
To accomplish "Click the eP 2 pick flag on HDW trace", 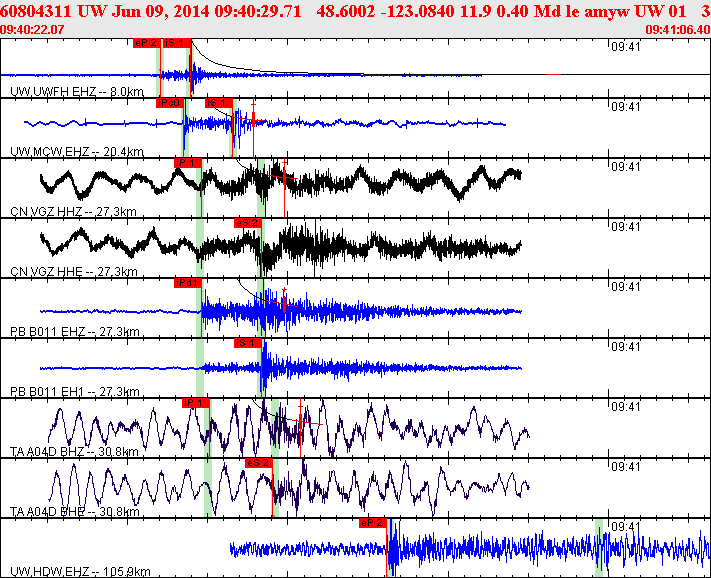I will [373, 523].
